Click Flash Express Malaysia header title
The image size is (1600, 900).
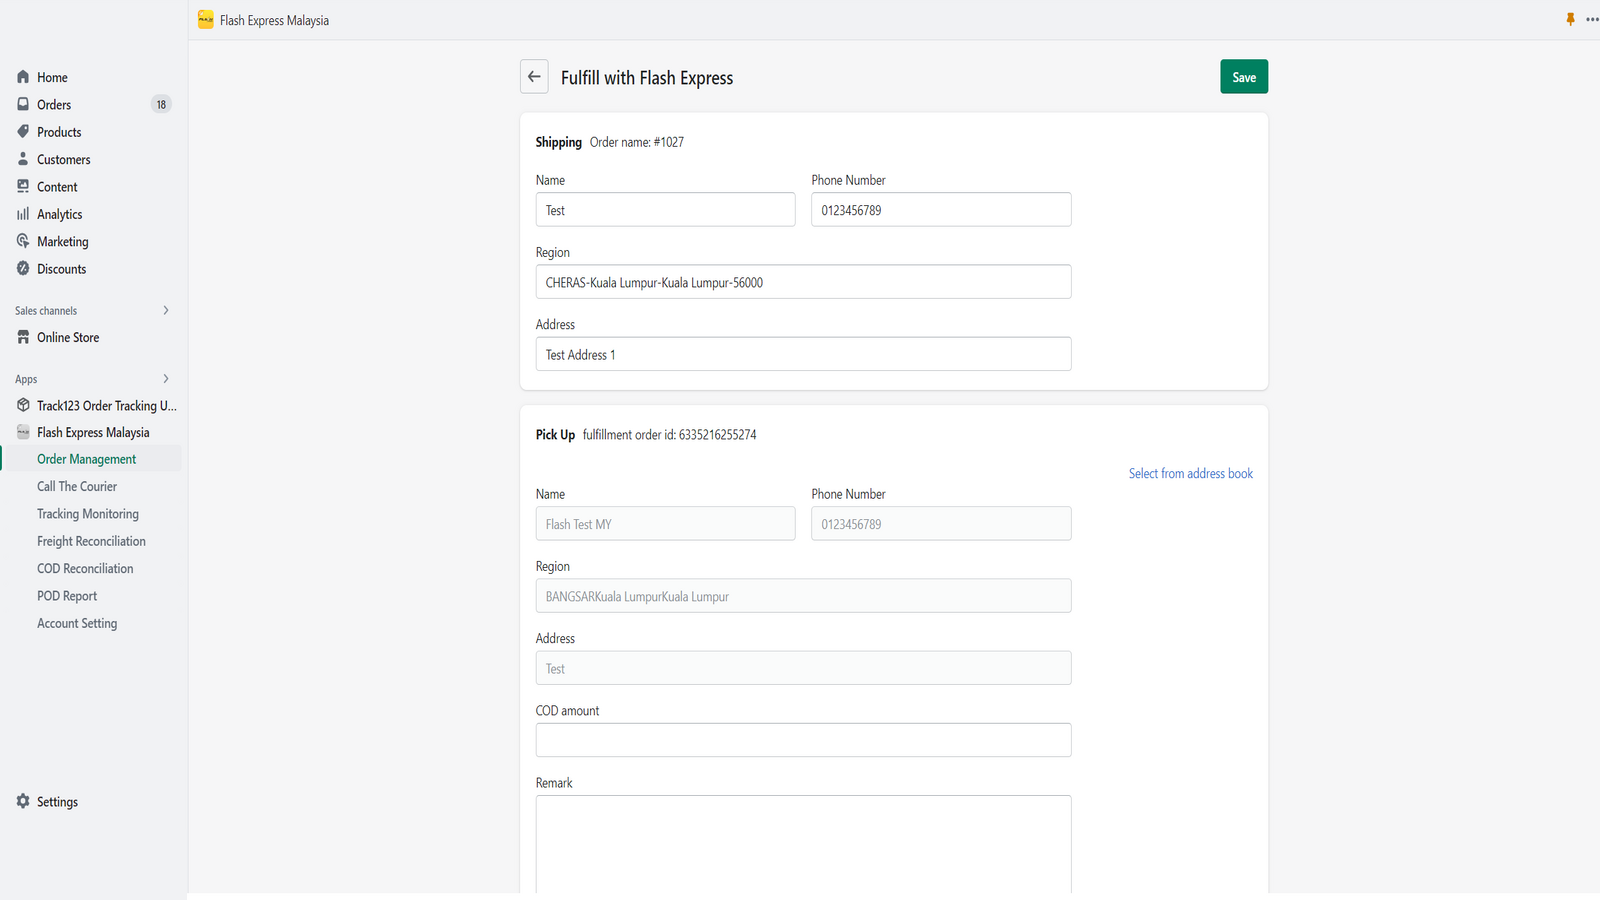tap(274, 20)
